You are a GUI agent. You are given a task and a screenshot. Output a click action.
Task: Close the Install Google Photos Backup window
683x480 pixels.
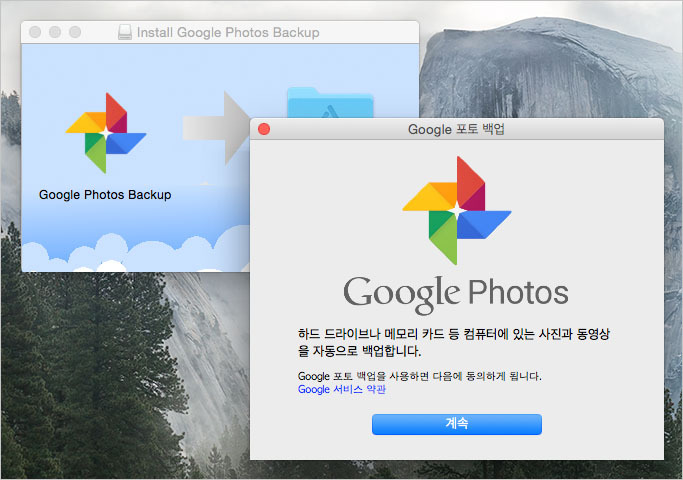click(x=35, y=32)
